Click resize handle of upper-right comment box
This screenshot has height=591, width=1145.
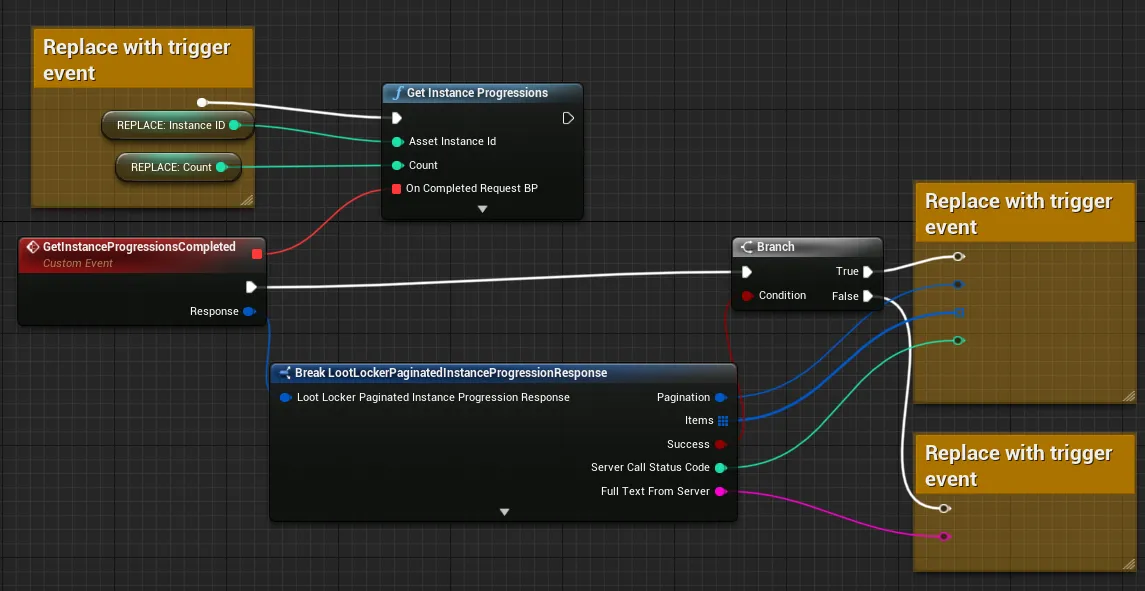coord(1129,396)
